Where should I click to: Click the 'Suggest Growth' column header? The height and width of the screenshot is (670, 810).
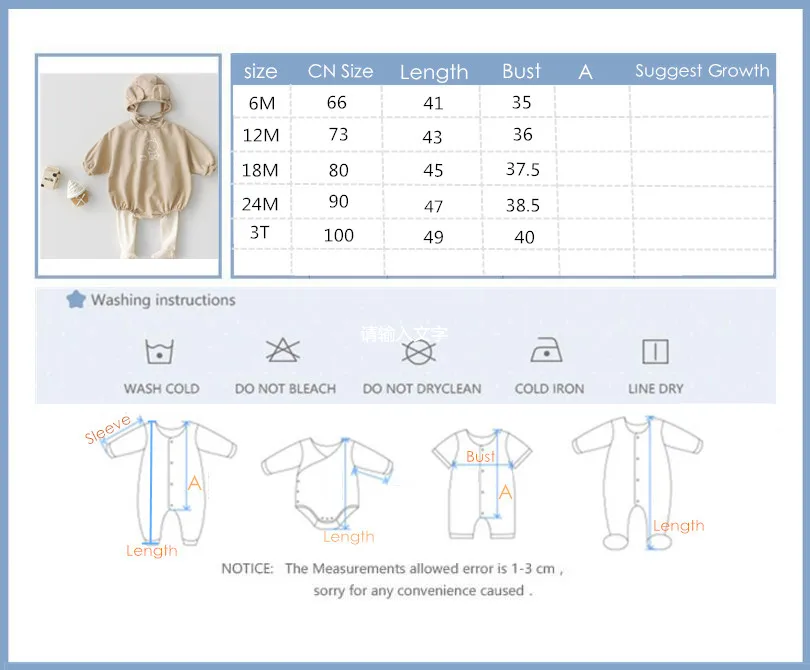702,71
